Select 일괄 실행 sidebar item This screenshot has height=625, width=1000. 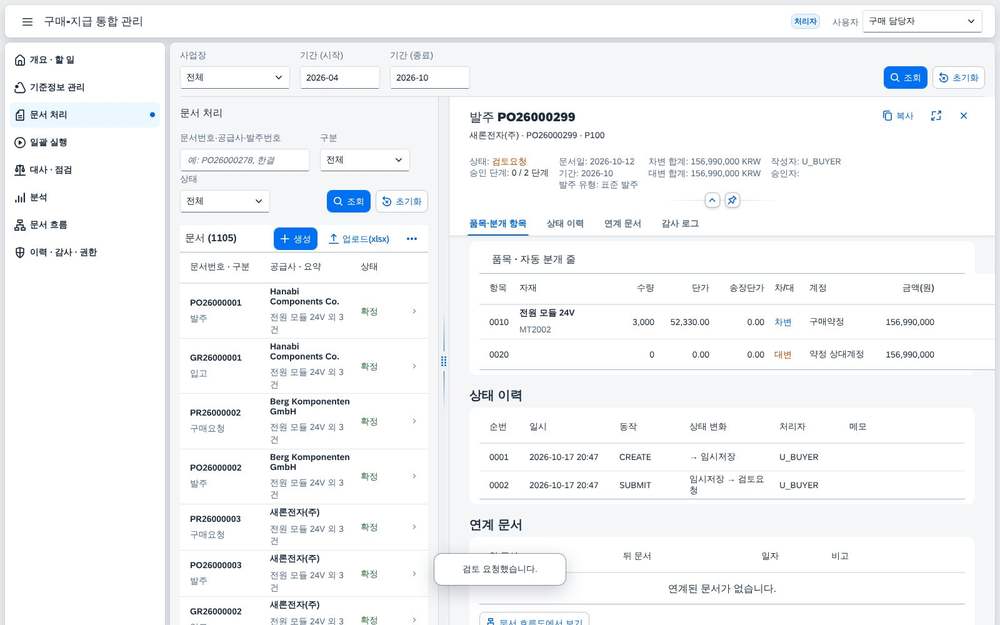click(85, 142)
